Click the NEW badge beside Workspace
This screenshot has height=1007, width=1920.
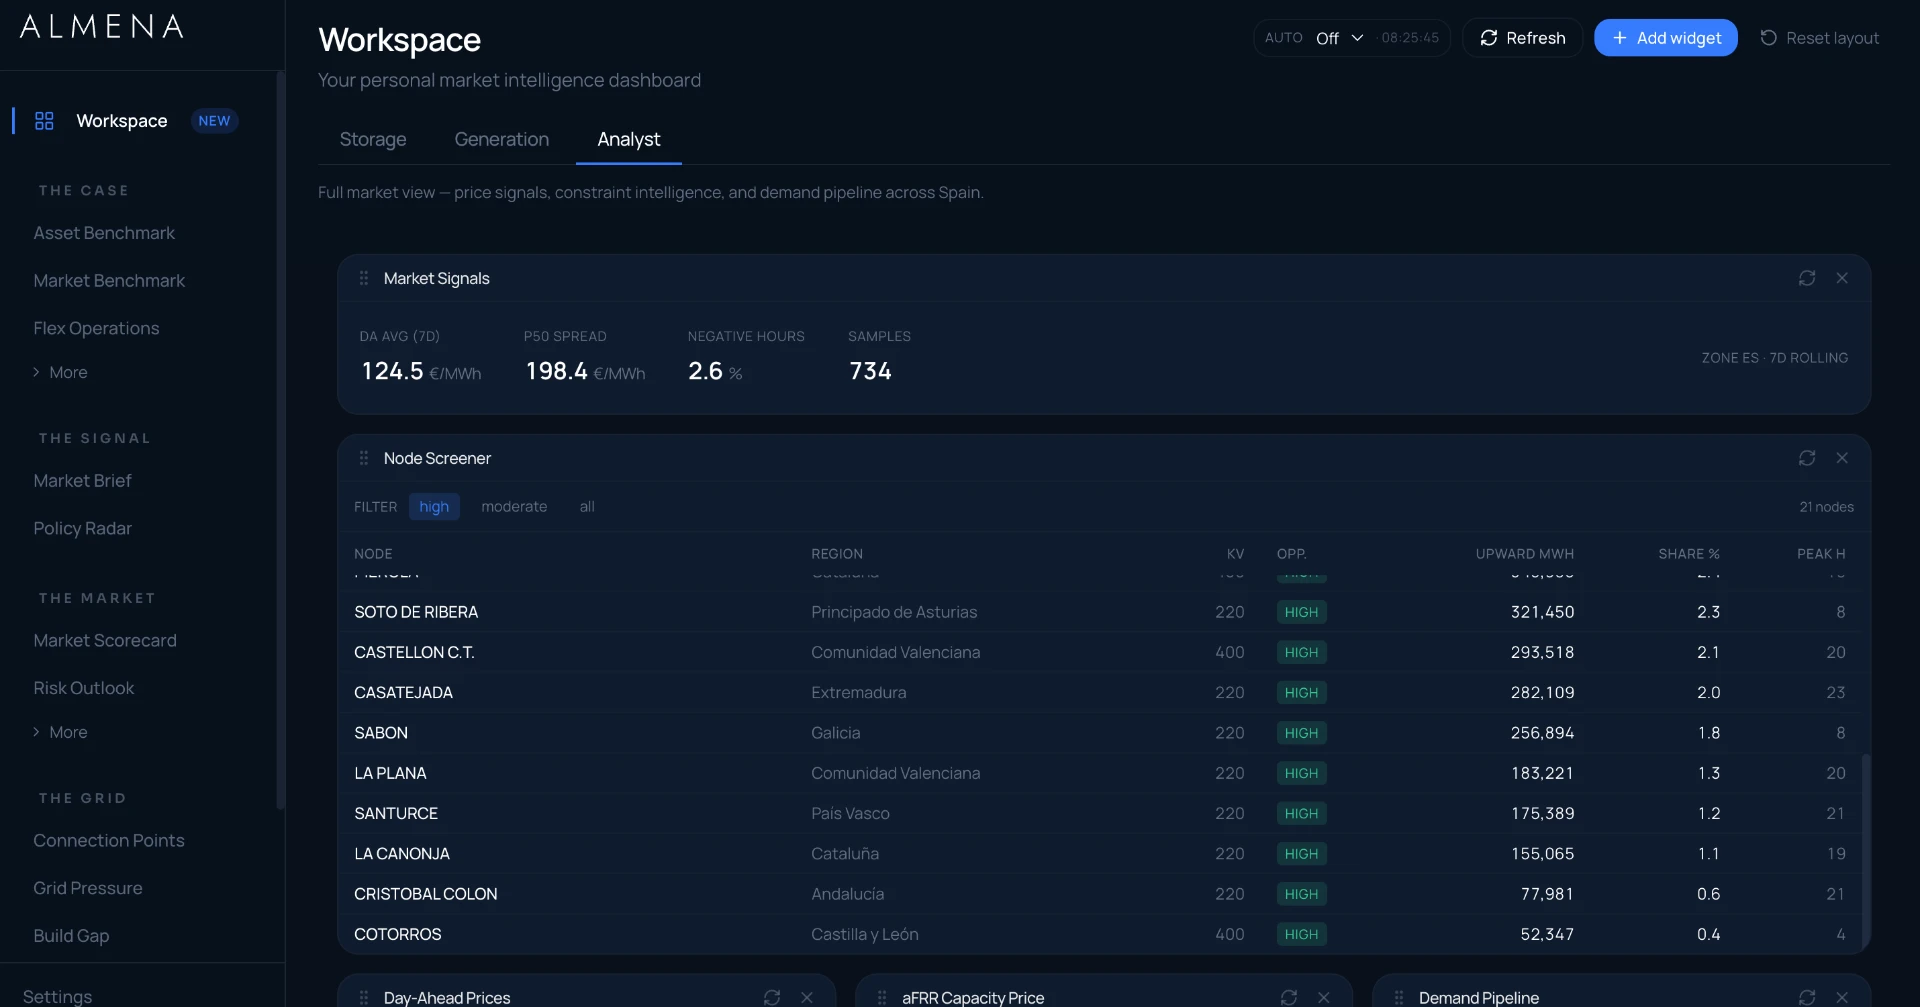pyautogui.click(x=214, y=121)
